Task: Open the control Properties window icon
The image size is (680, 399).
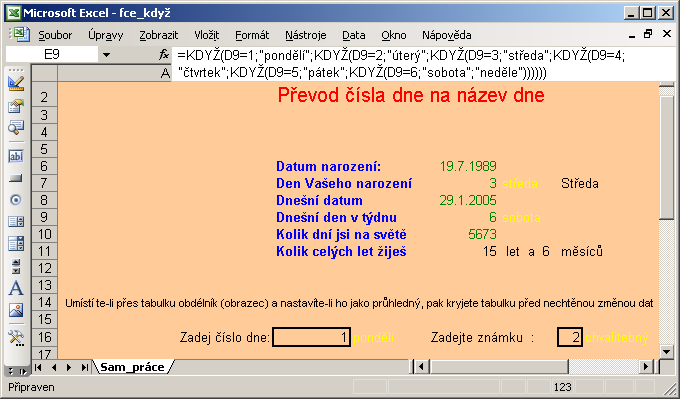Action: [x=16, y=106]
